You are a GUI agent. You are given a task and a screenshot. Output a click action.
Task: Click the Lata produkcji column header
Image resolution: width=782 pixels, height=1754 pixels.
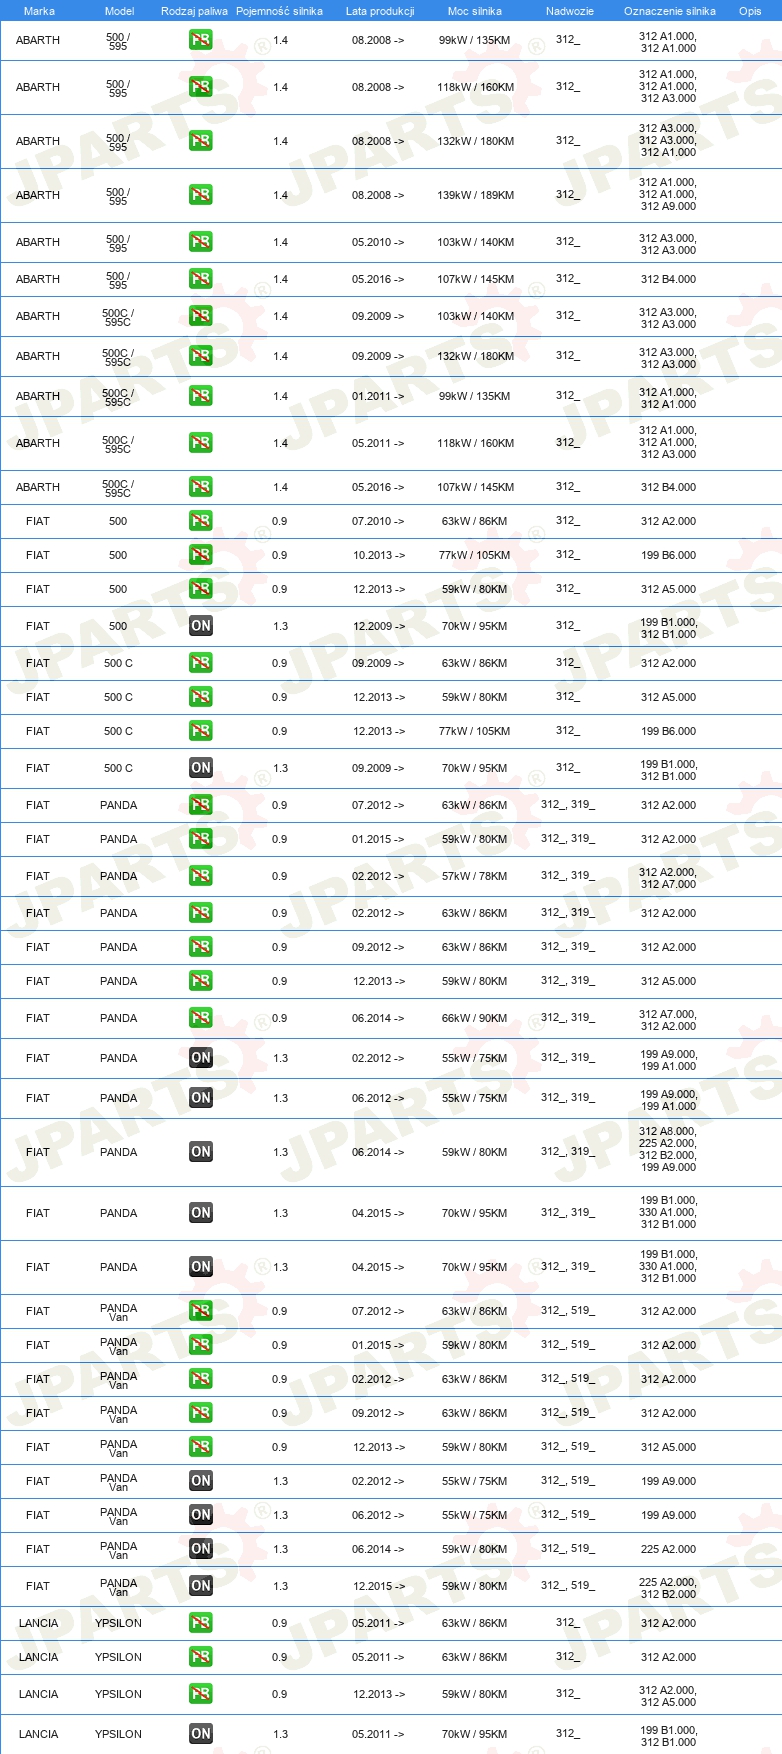pyautogui.click(x=380, y=11)
